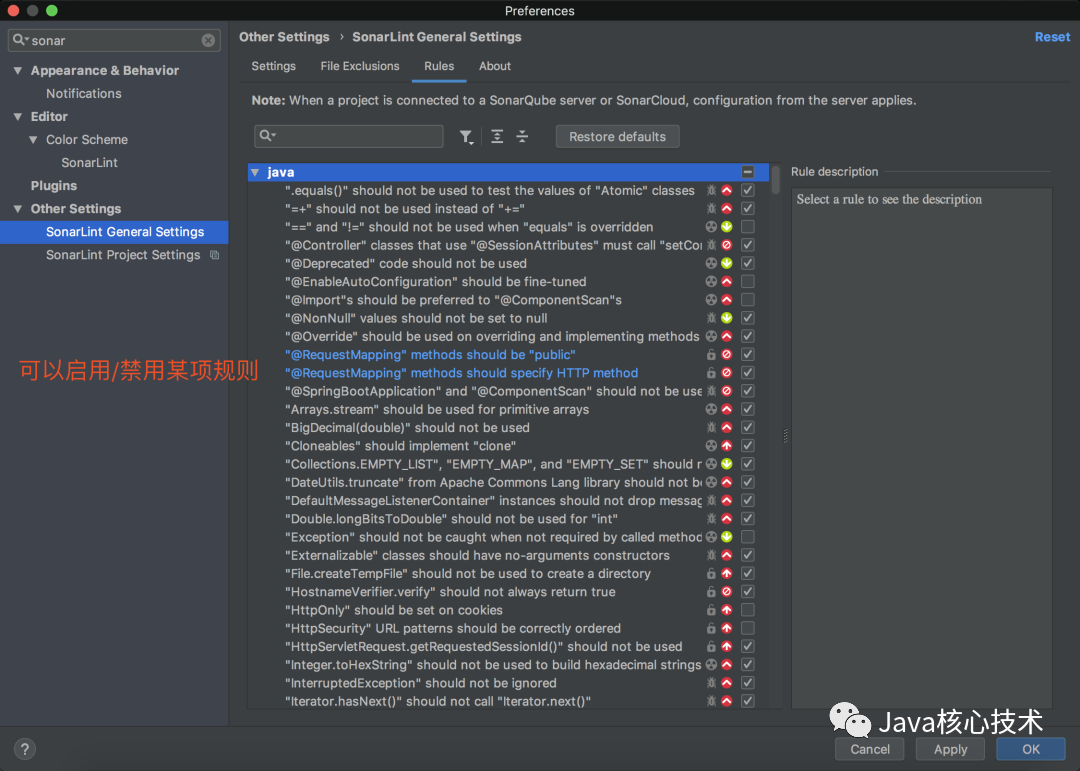Open SonarLint under Color Scheme
This screenshot has width=1080, height=771.
pos(90,163)
